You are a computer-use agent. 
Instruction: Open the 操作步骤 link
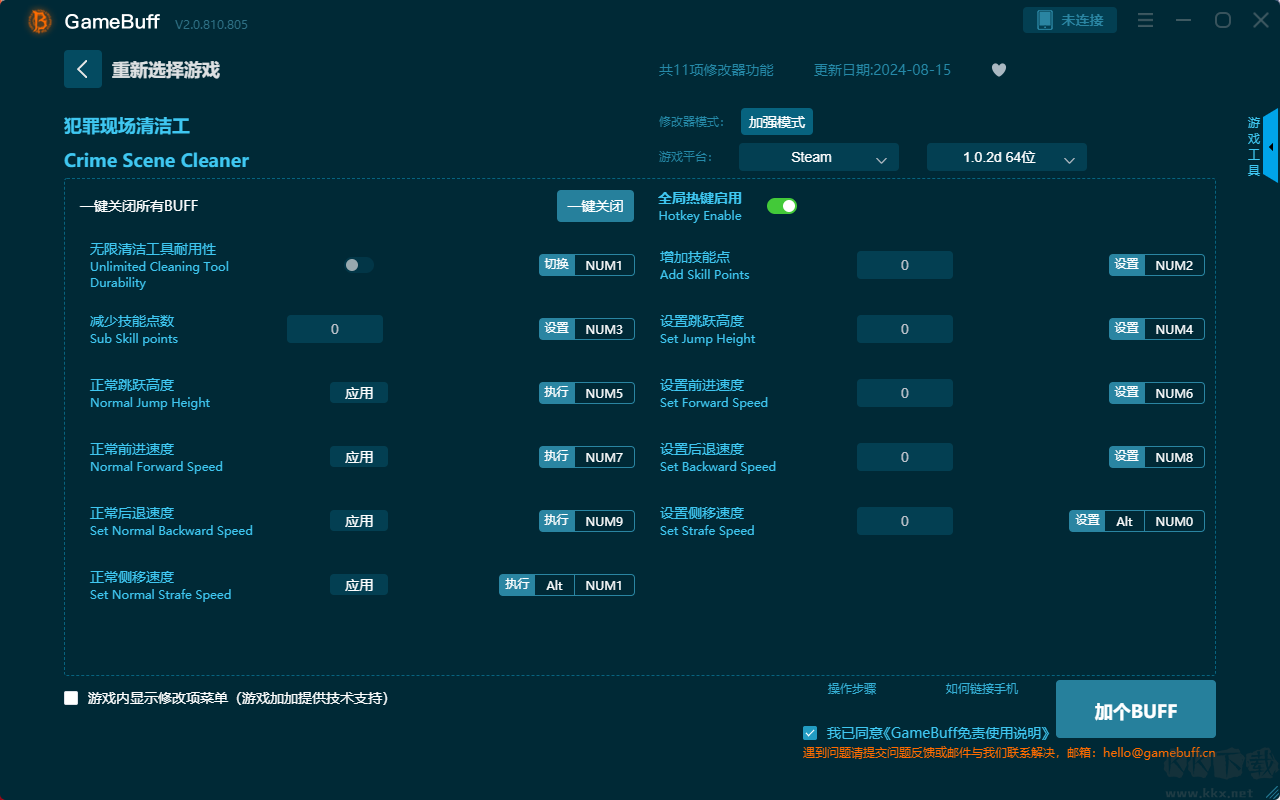[852, 689]
